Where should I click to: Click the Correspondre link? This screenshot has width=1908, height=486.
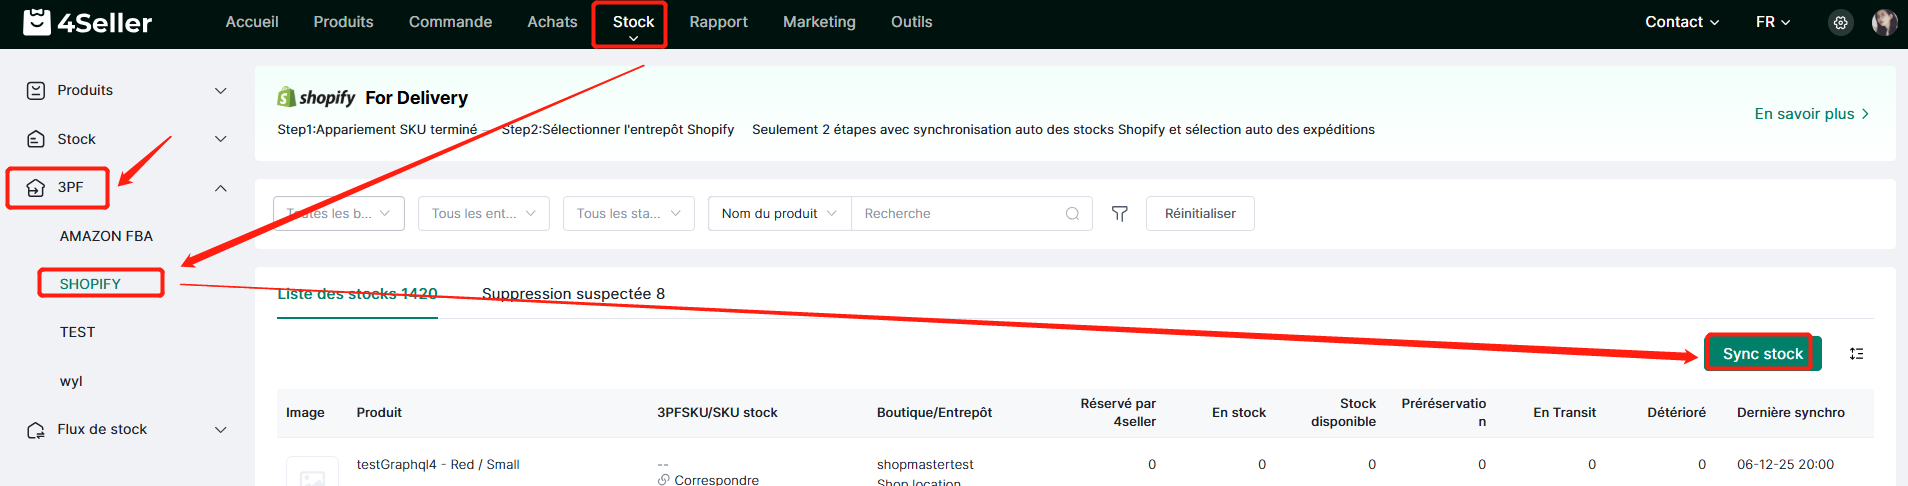[716, 480]
